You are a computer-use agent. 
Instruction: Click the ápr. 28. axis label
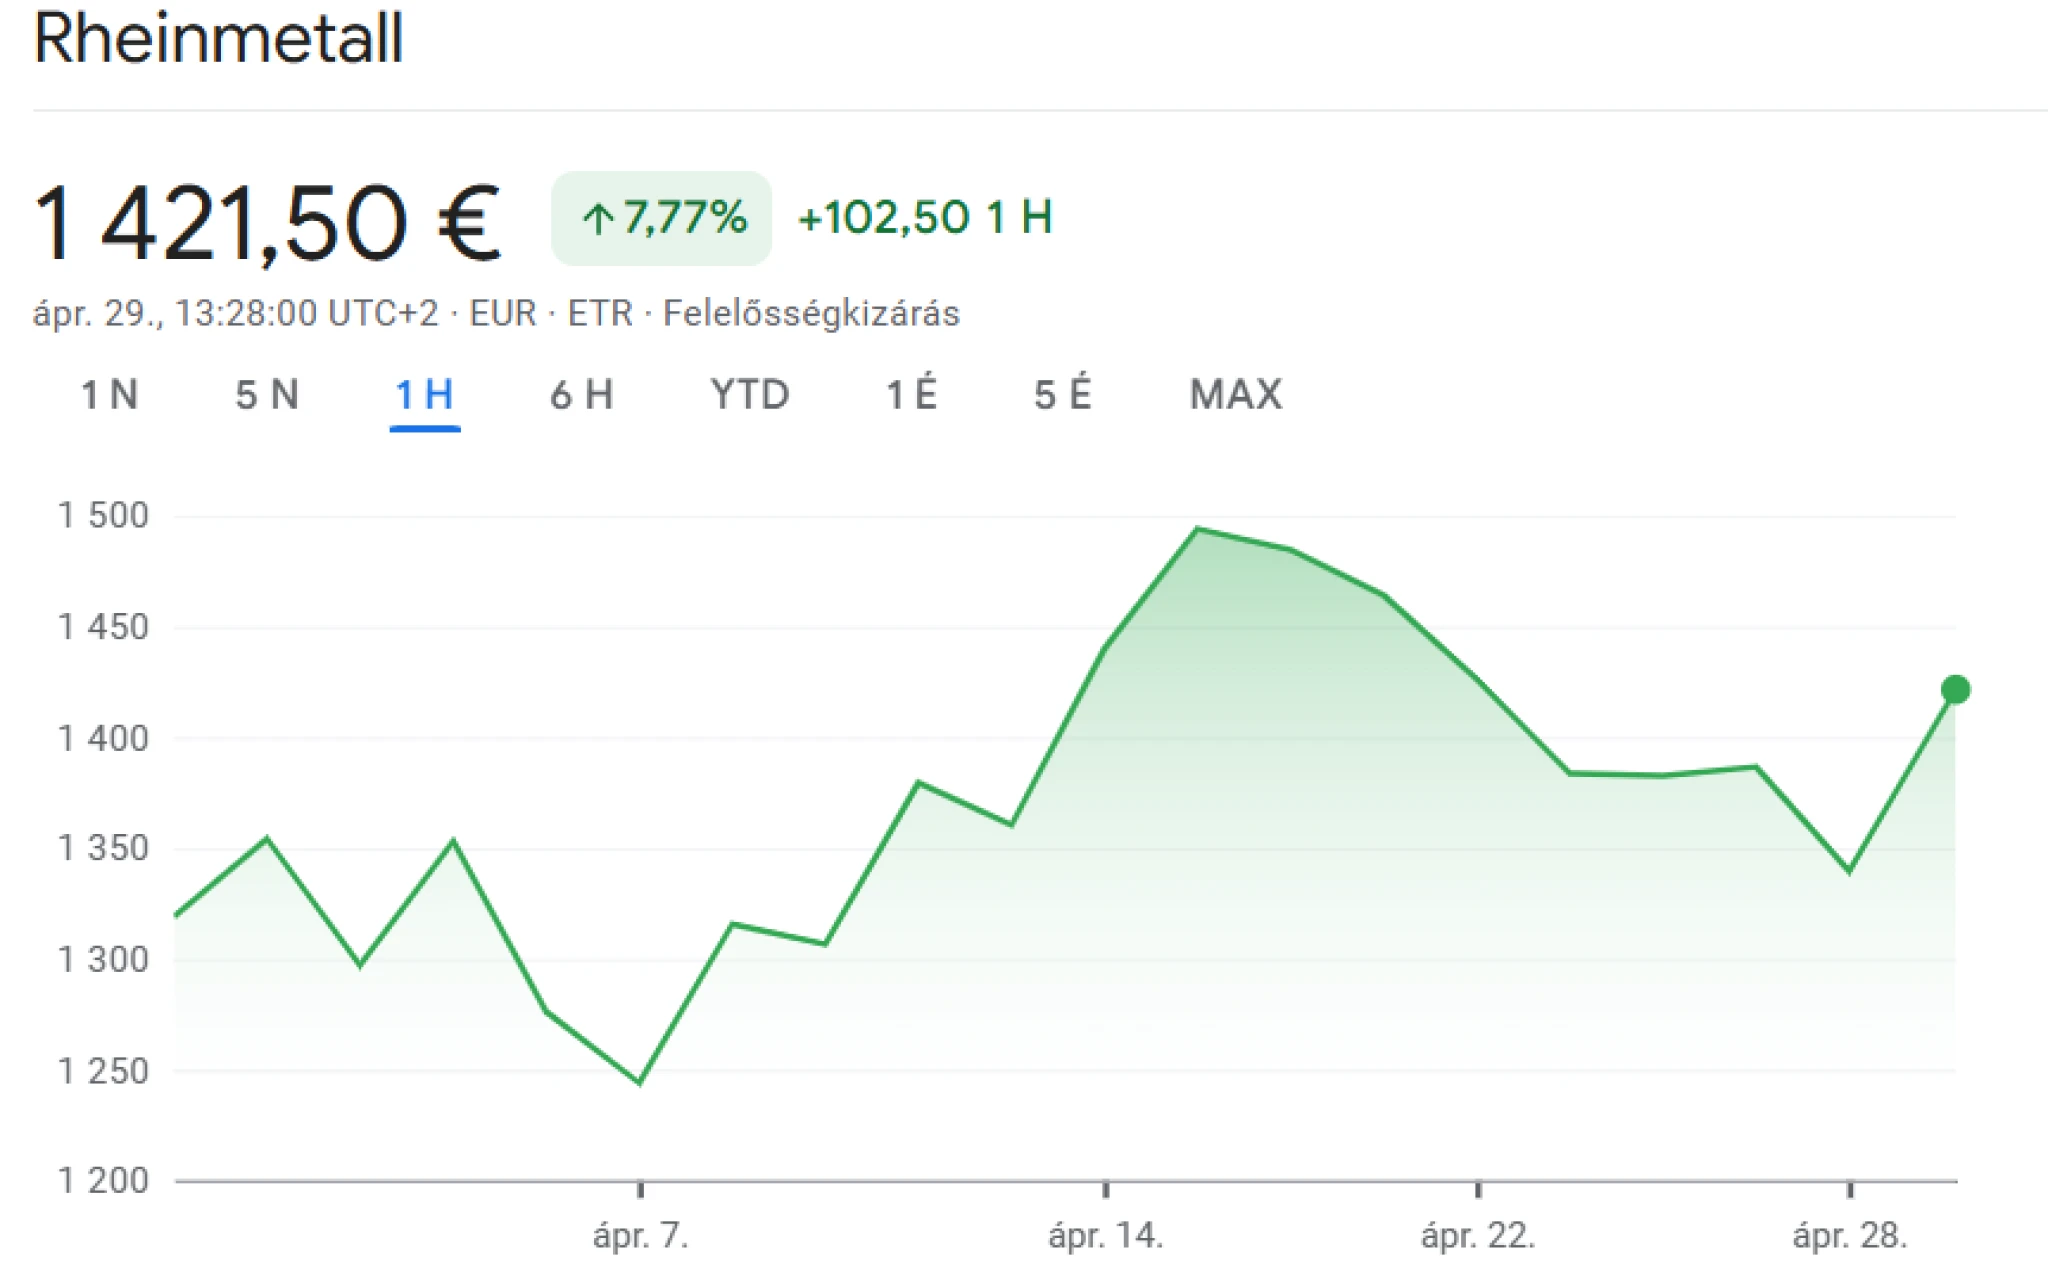pos(1850,1236)
